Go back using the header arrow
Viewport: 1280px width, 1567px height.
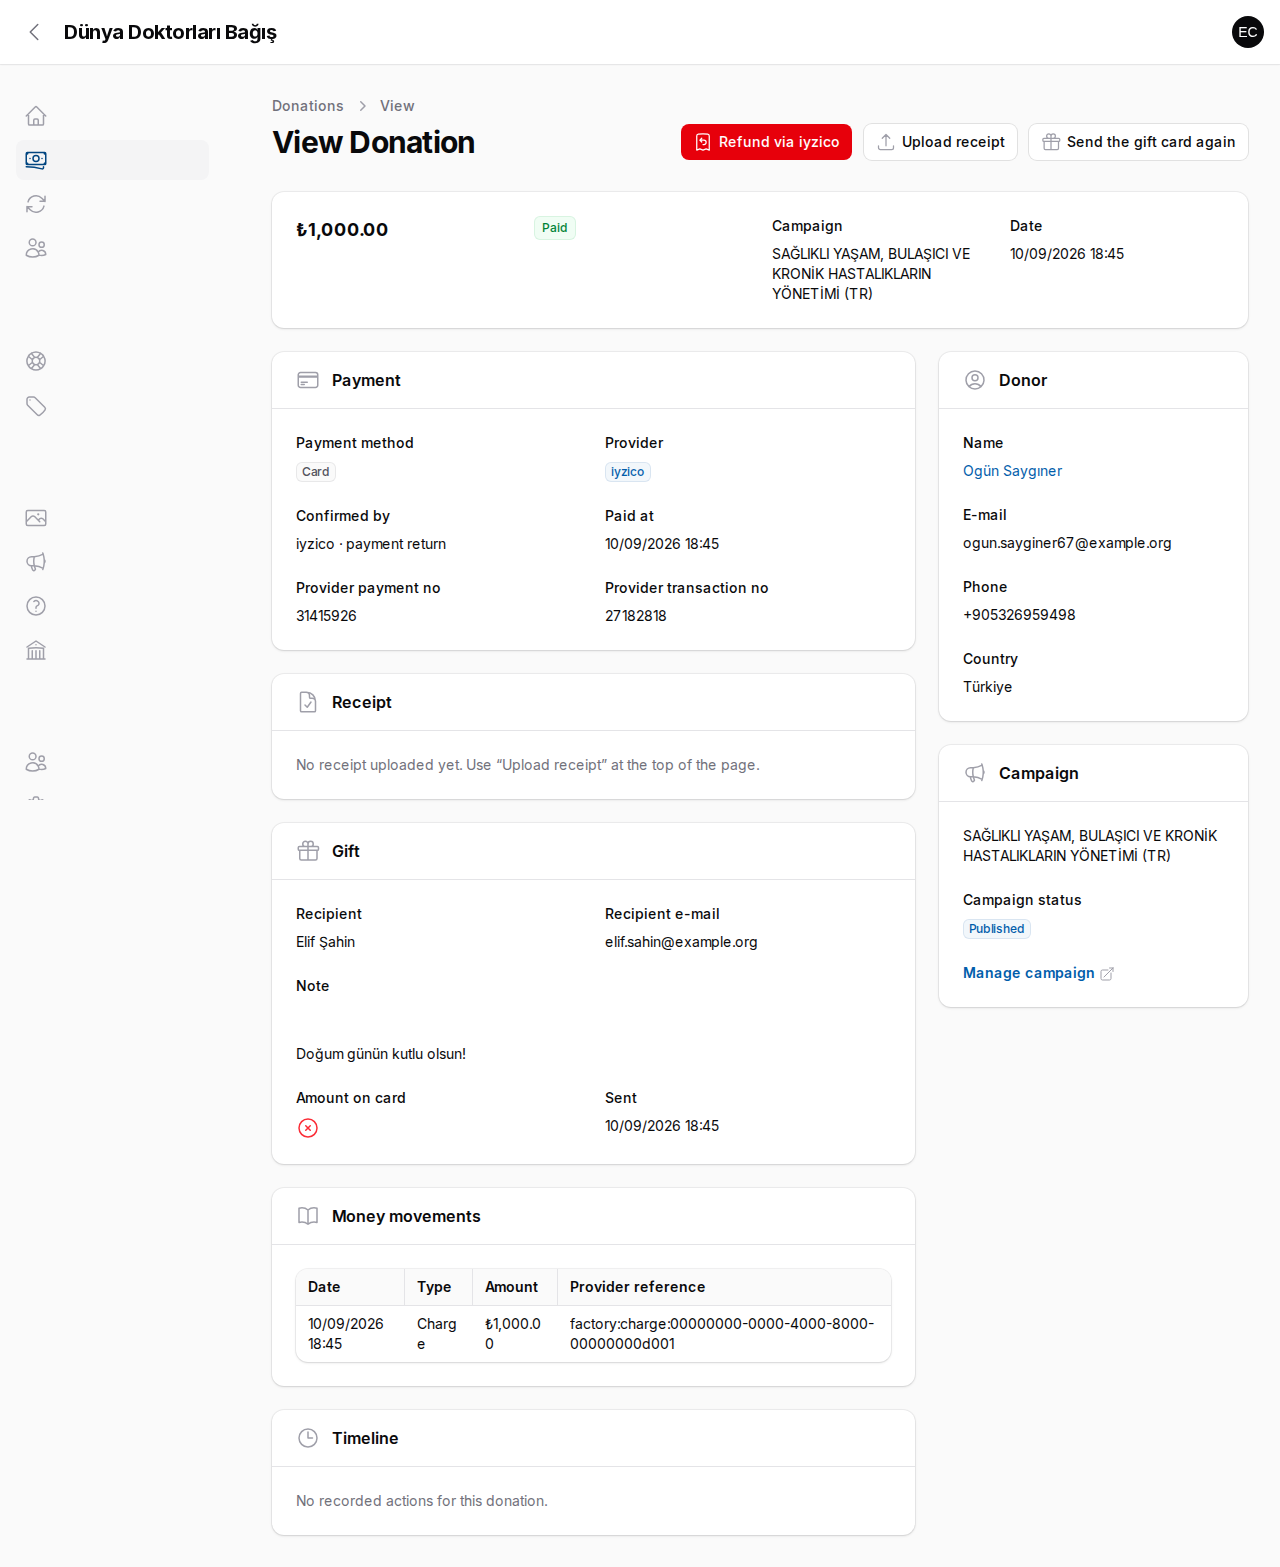34,32
